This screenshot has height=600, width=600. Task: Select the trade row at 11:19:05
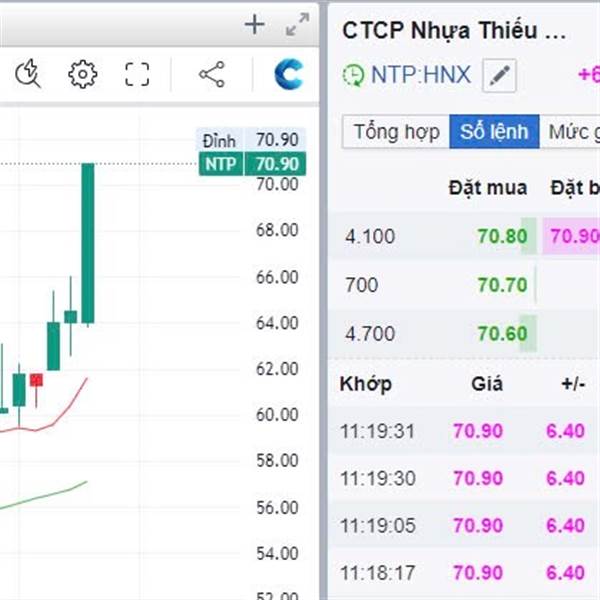pos(464,525)
